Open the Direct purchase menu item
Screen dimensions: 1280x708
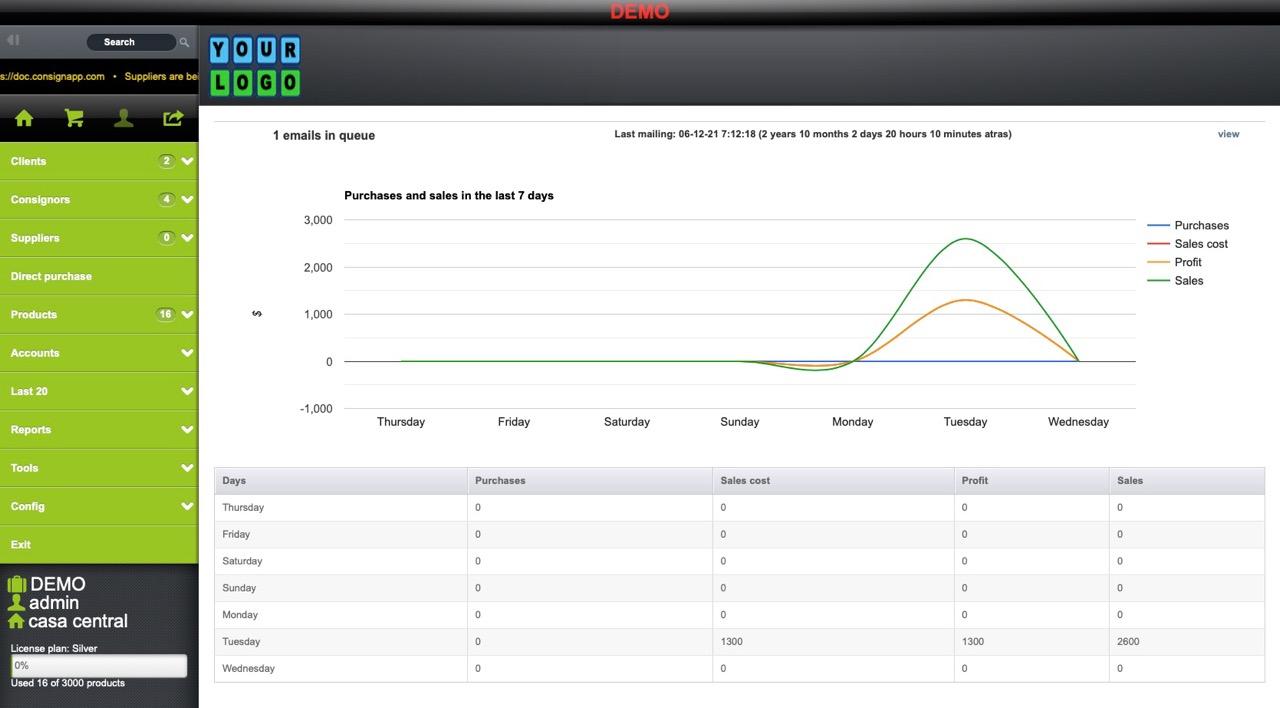(51, 276)
